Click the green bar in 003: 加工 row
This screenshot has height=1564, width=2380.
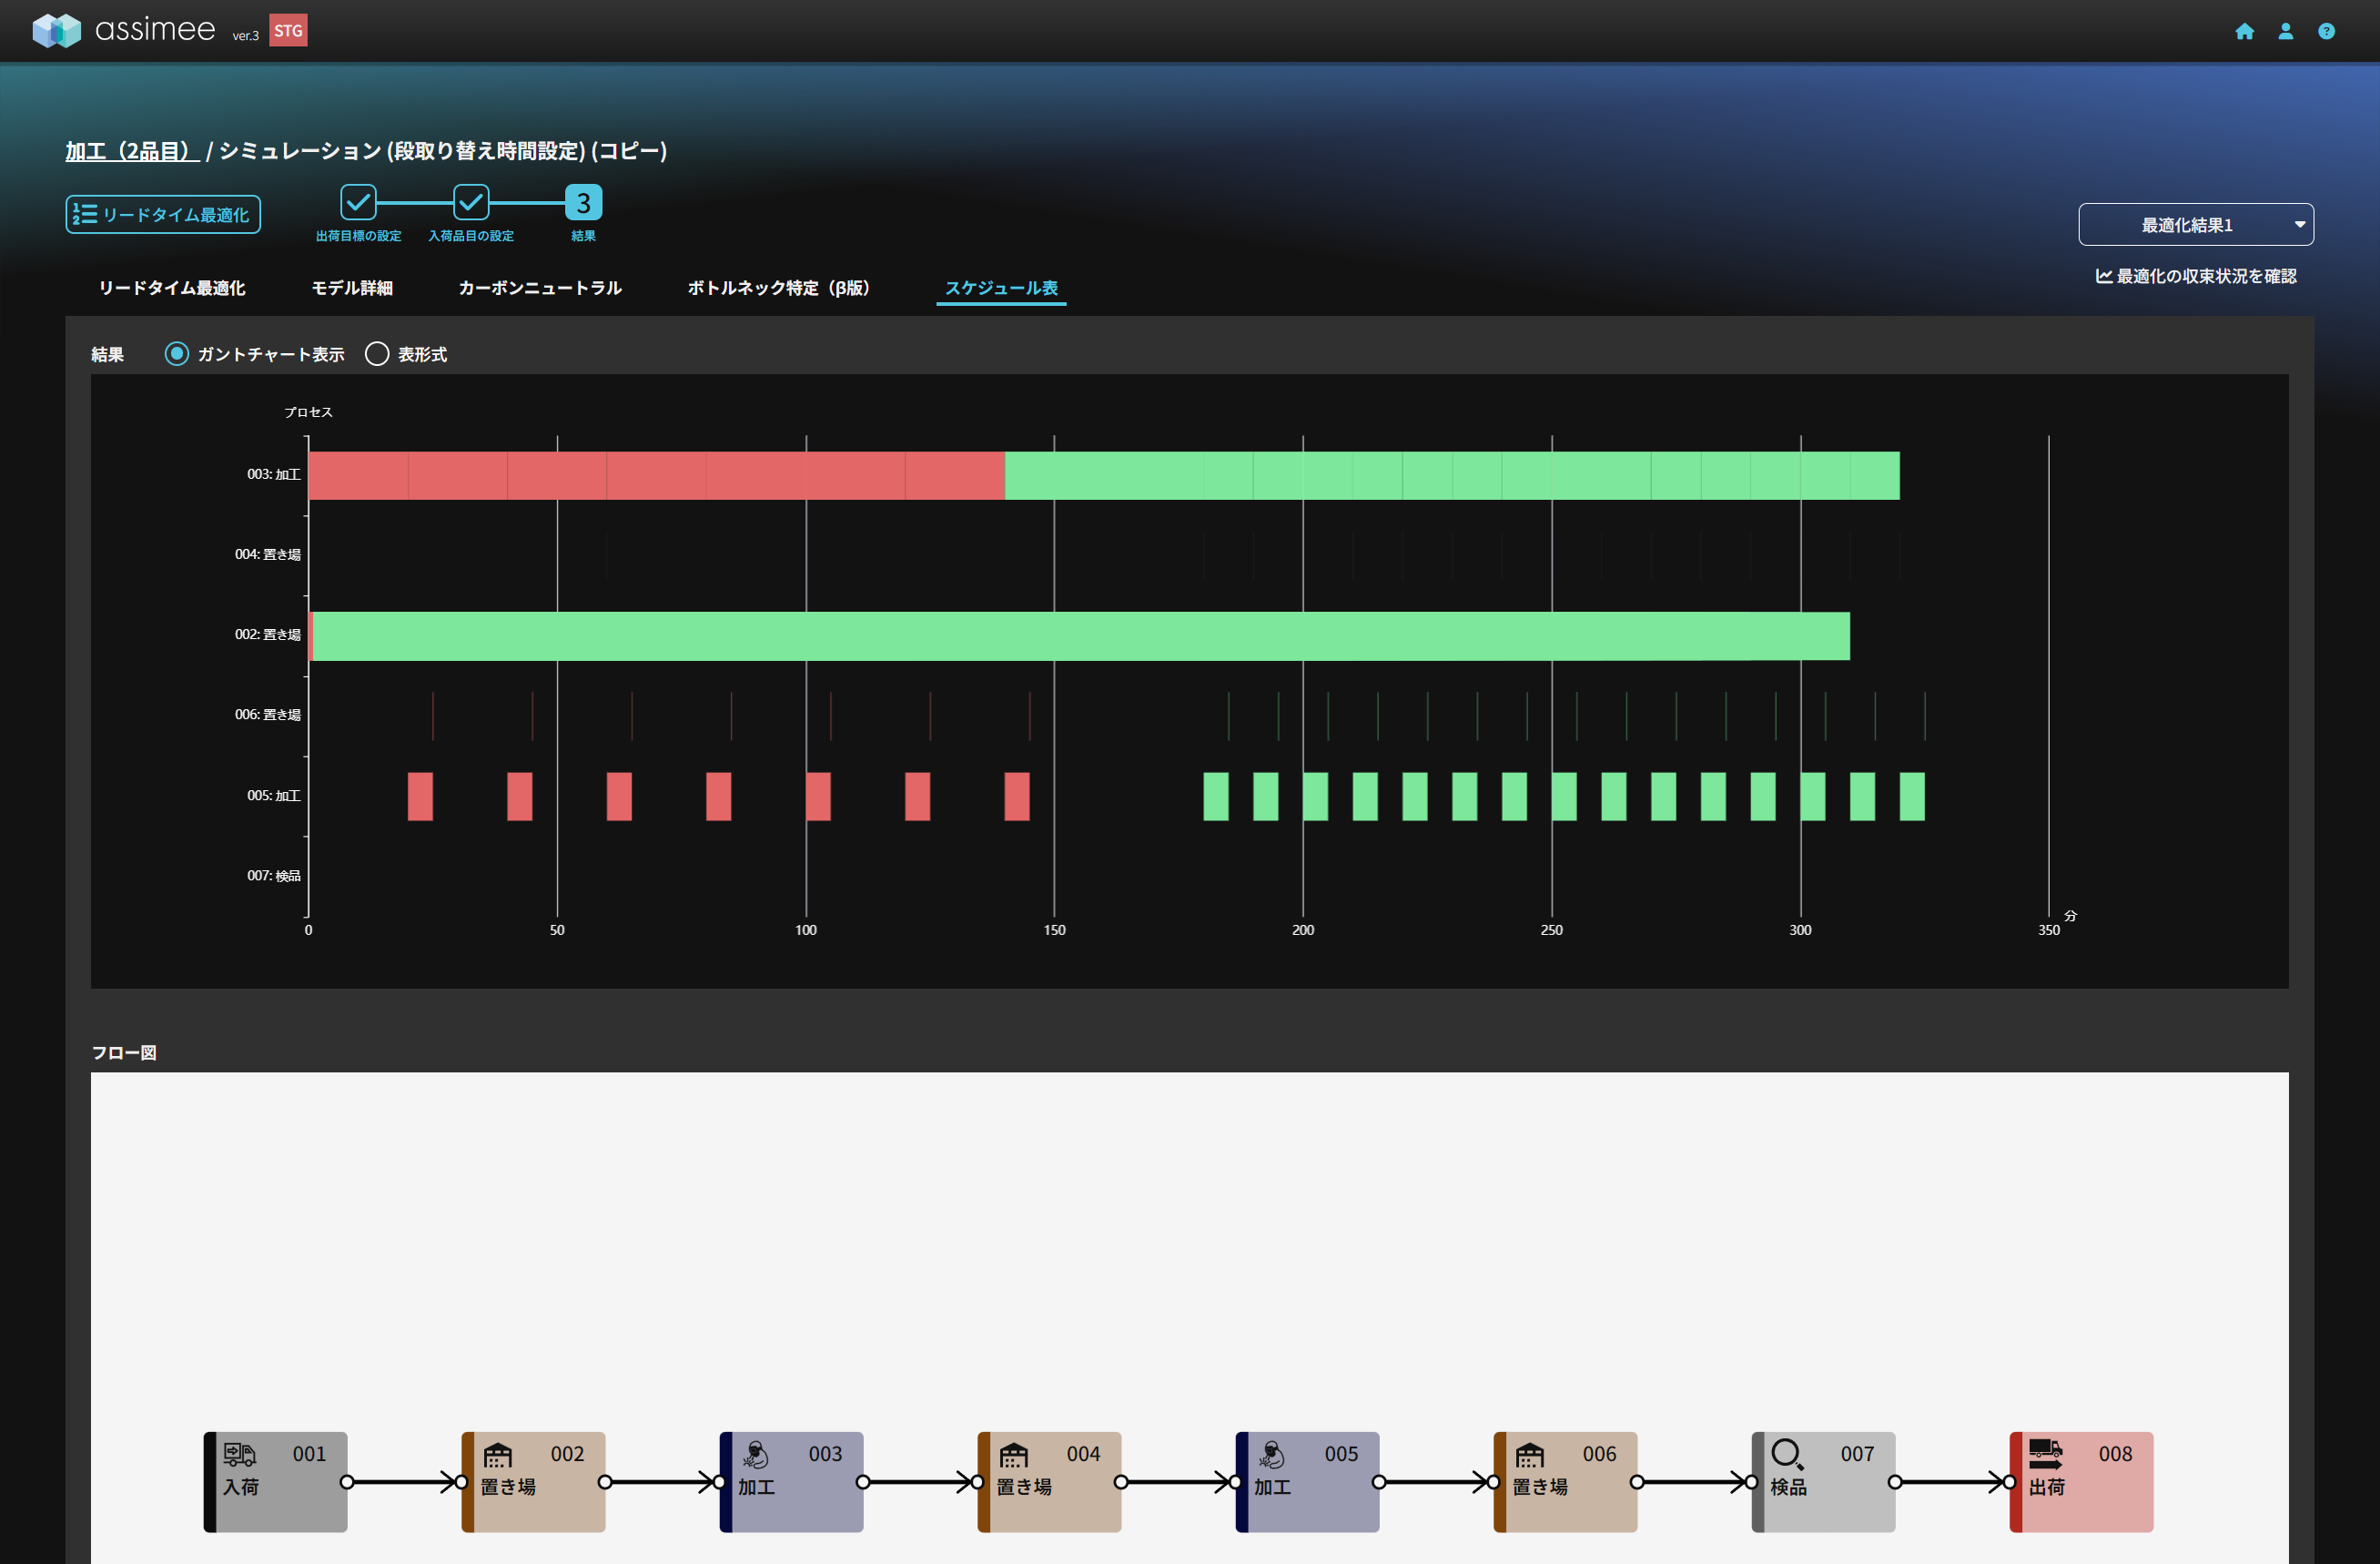point(1452,475)
